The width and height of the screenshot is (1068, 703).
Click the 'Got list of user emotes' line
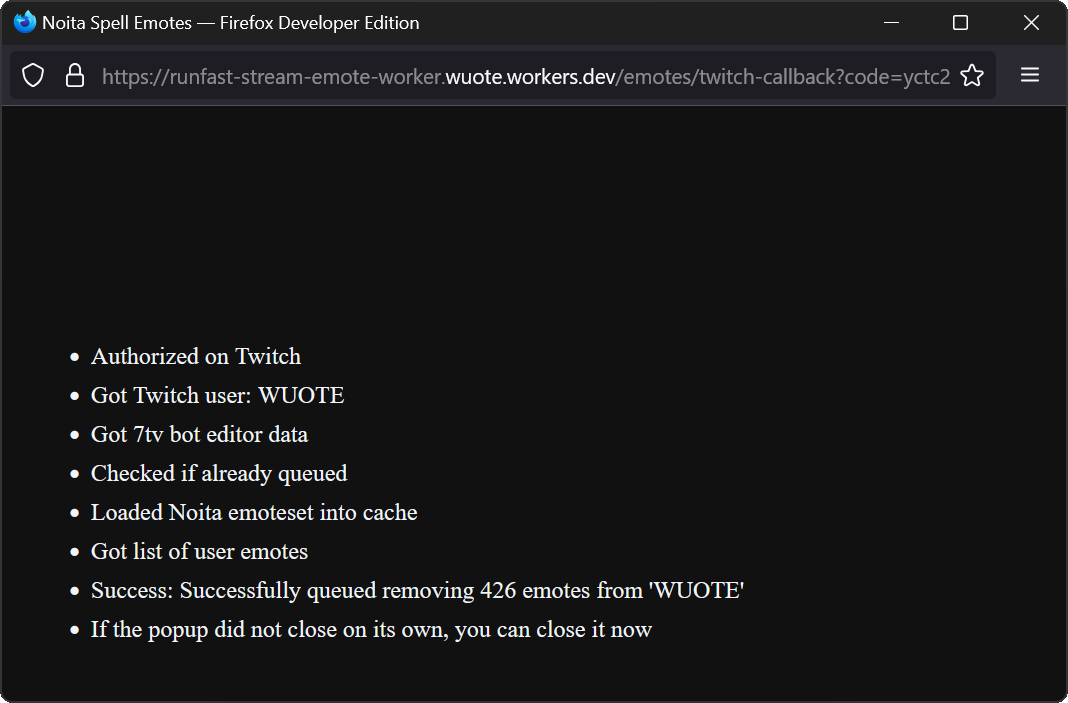point(199,552)
